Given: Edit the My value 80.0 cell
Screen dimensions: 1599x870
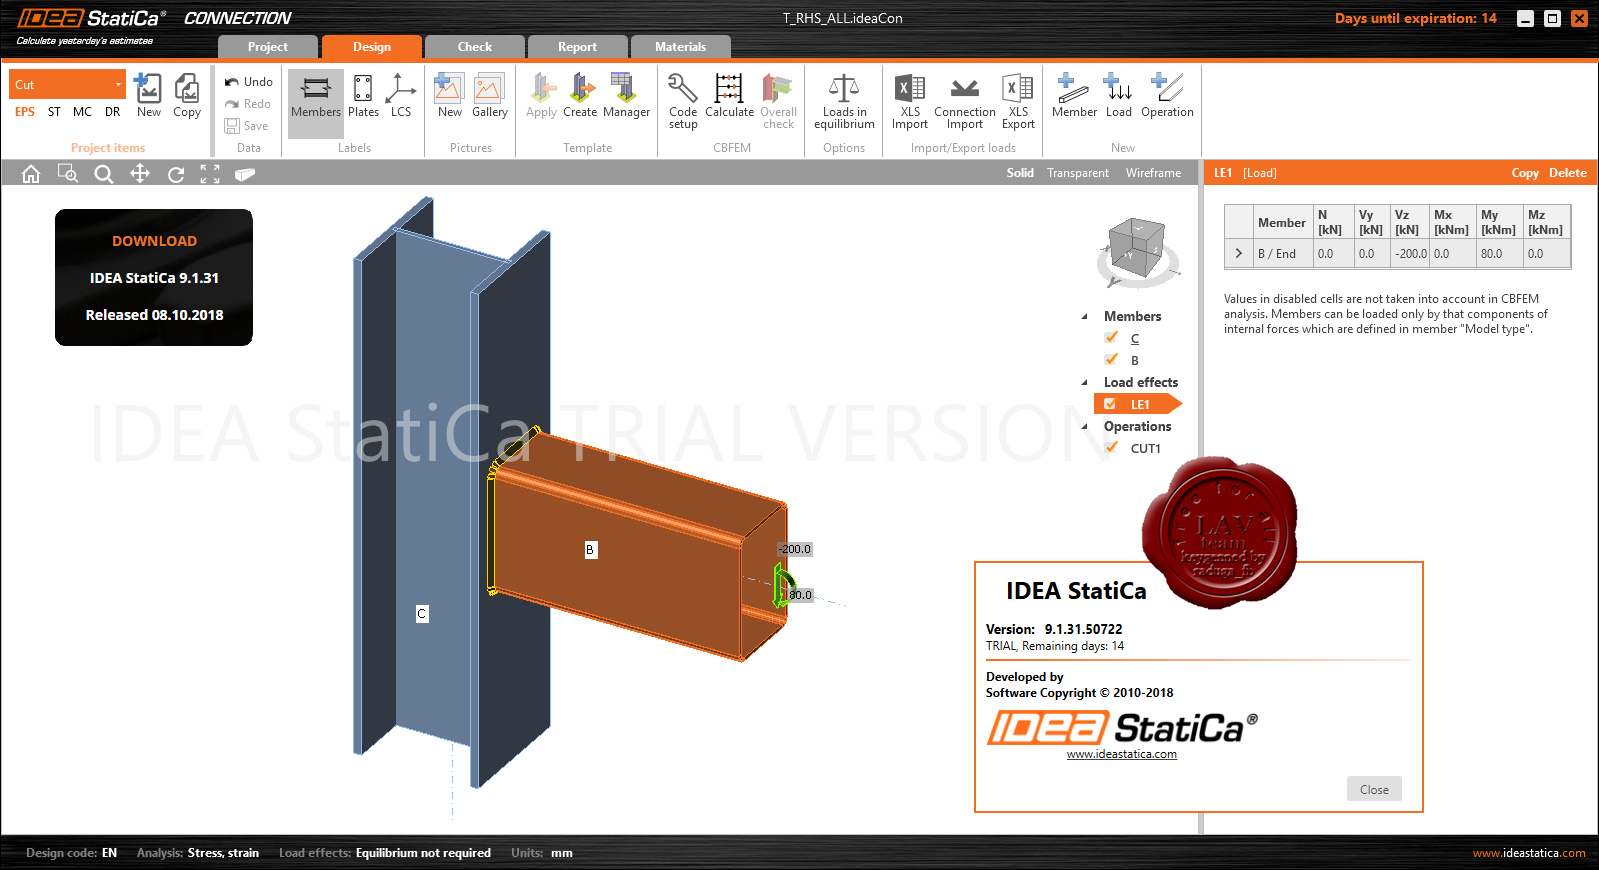Looking at the screenshot, I should [x=1500, y=254].
